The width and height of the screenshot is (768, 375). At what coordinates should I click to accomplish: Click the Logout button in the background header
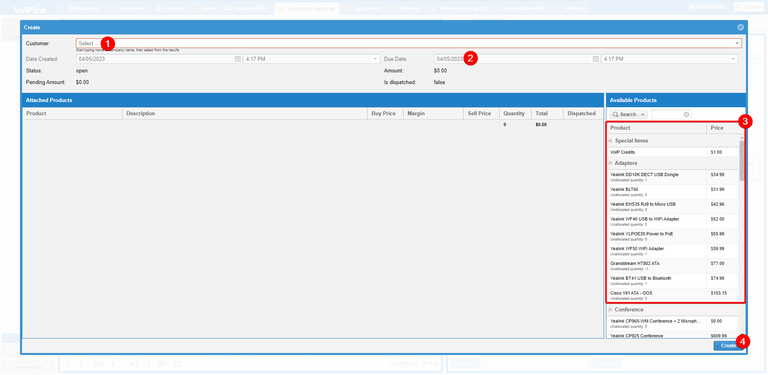point(748,7)
